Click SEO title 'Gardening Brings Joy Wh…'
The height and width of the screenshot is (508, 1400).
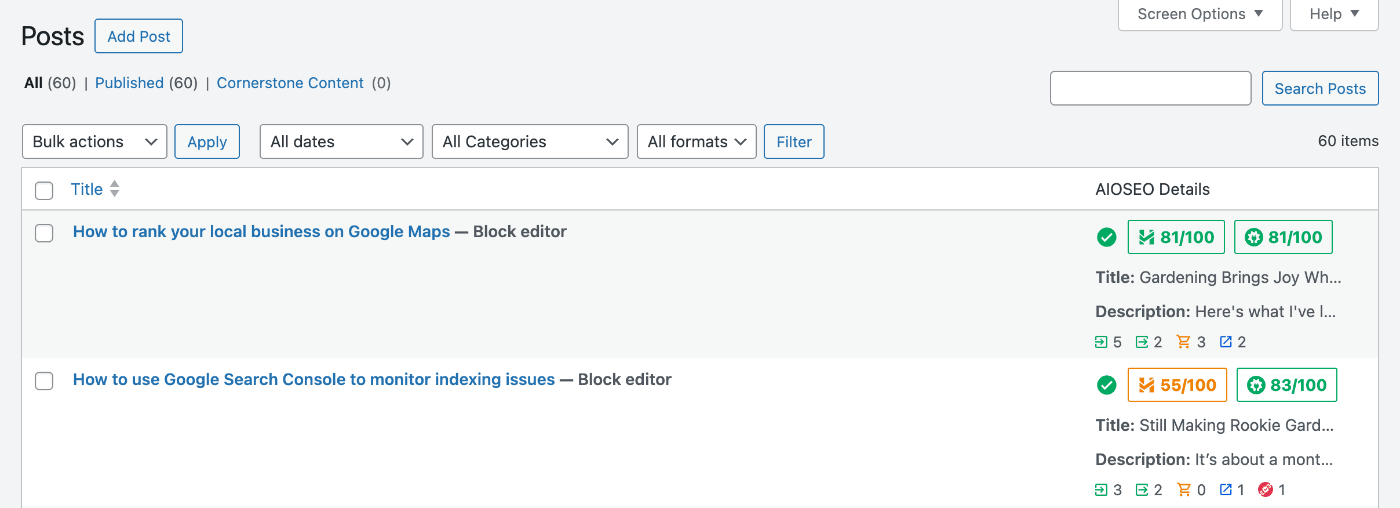tap(1241, 277)
